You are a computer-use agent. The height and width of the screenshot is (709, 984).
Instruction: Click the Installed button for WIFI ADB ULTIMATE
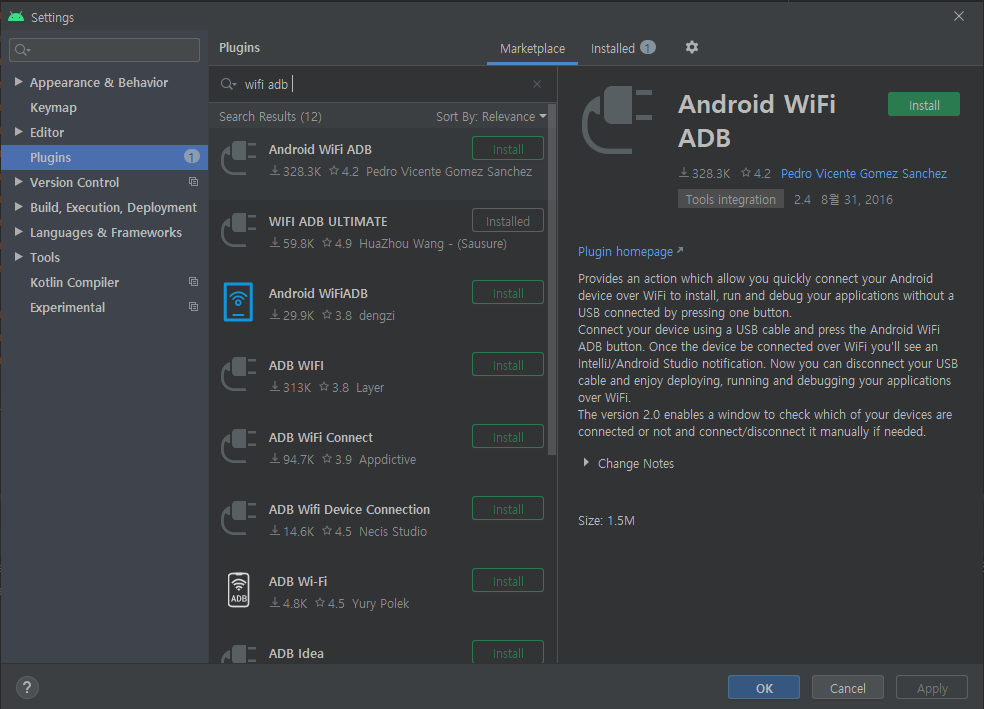point(508,221)
